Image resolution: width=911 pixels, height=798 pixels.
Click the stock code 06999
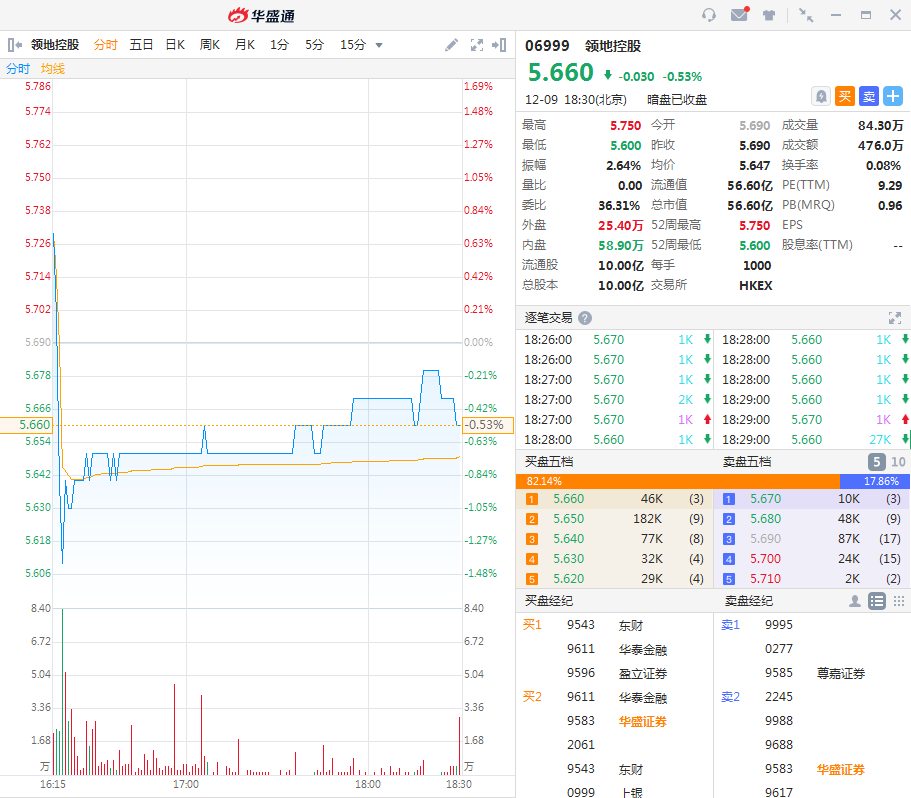coord(547,46)
